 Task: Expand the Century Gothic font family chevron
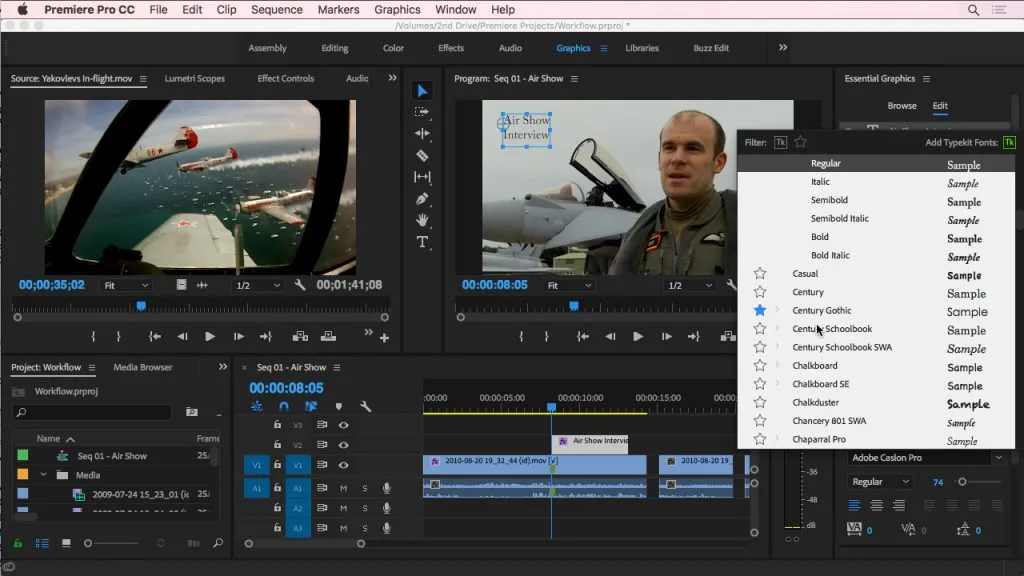778,311
